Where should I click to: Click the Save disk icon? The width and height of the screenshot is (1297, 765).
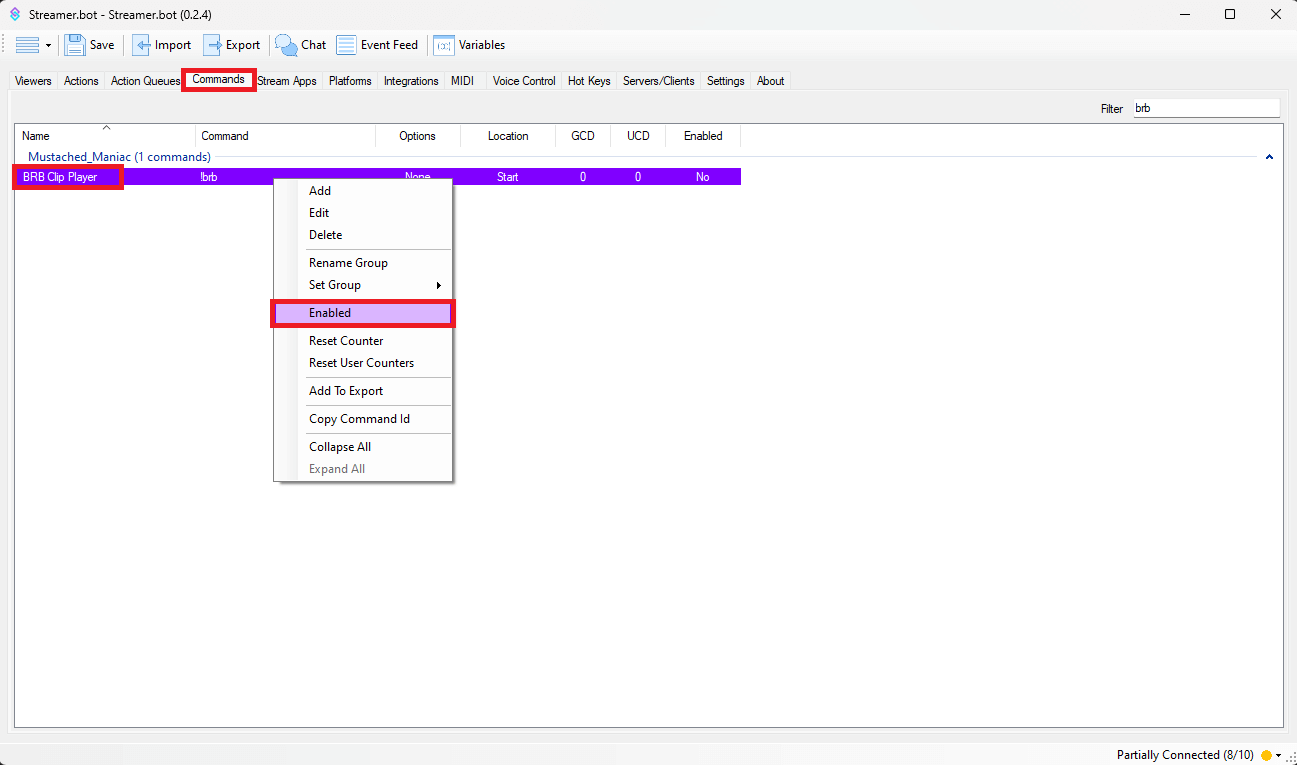pos(75,45)
